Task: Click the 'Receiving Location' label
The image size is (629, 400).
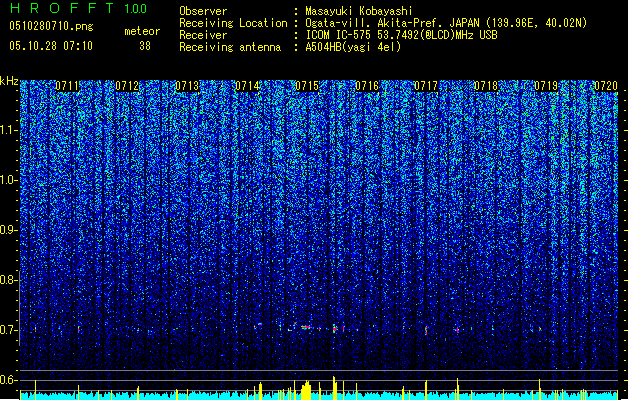Action: [x=233, y=23]
